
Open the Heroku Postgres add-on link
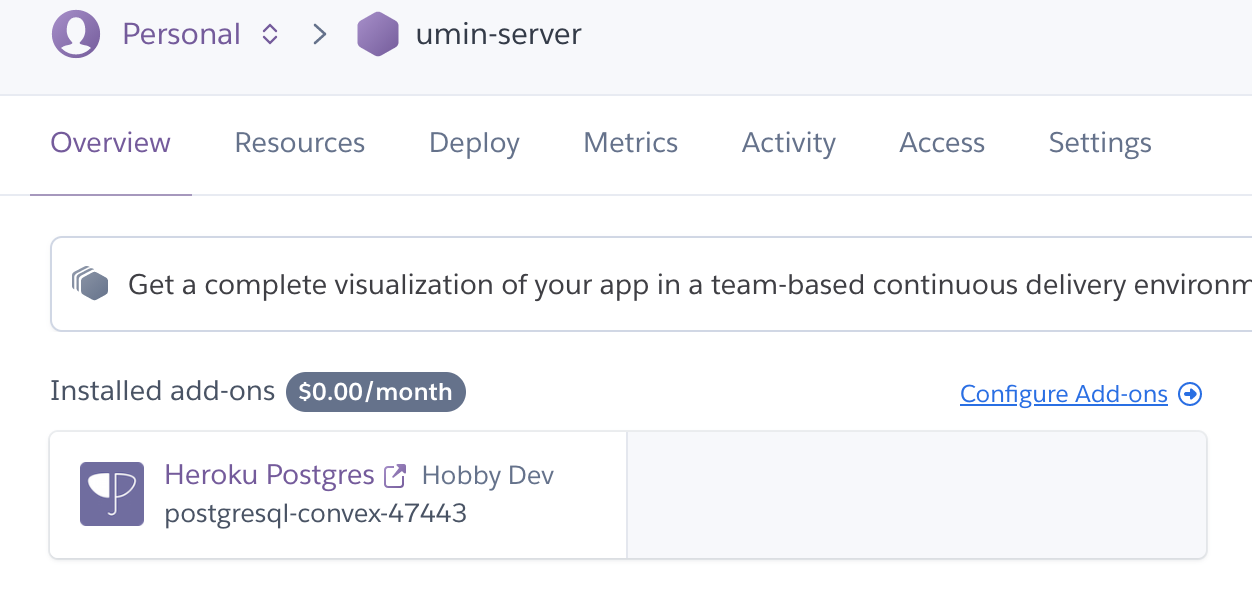269,475
